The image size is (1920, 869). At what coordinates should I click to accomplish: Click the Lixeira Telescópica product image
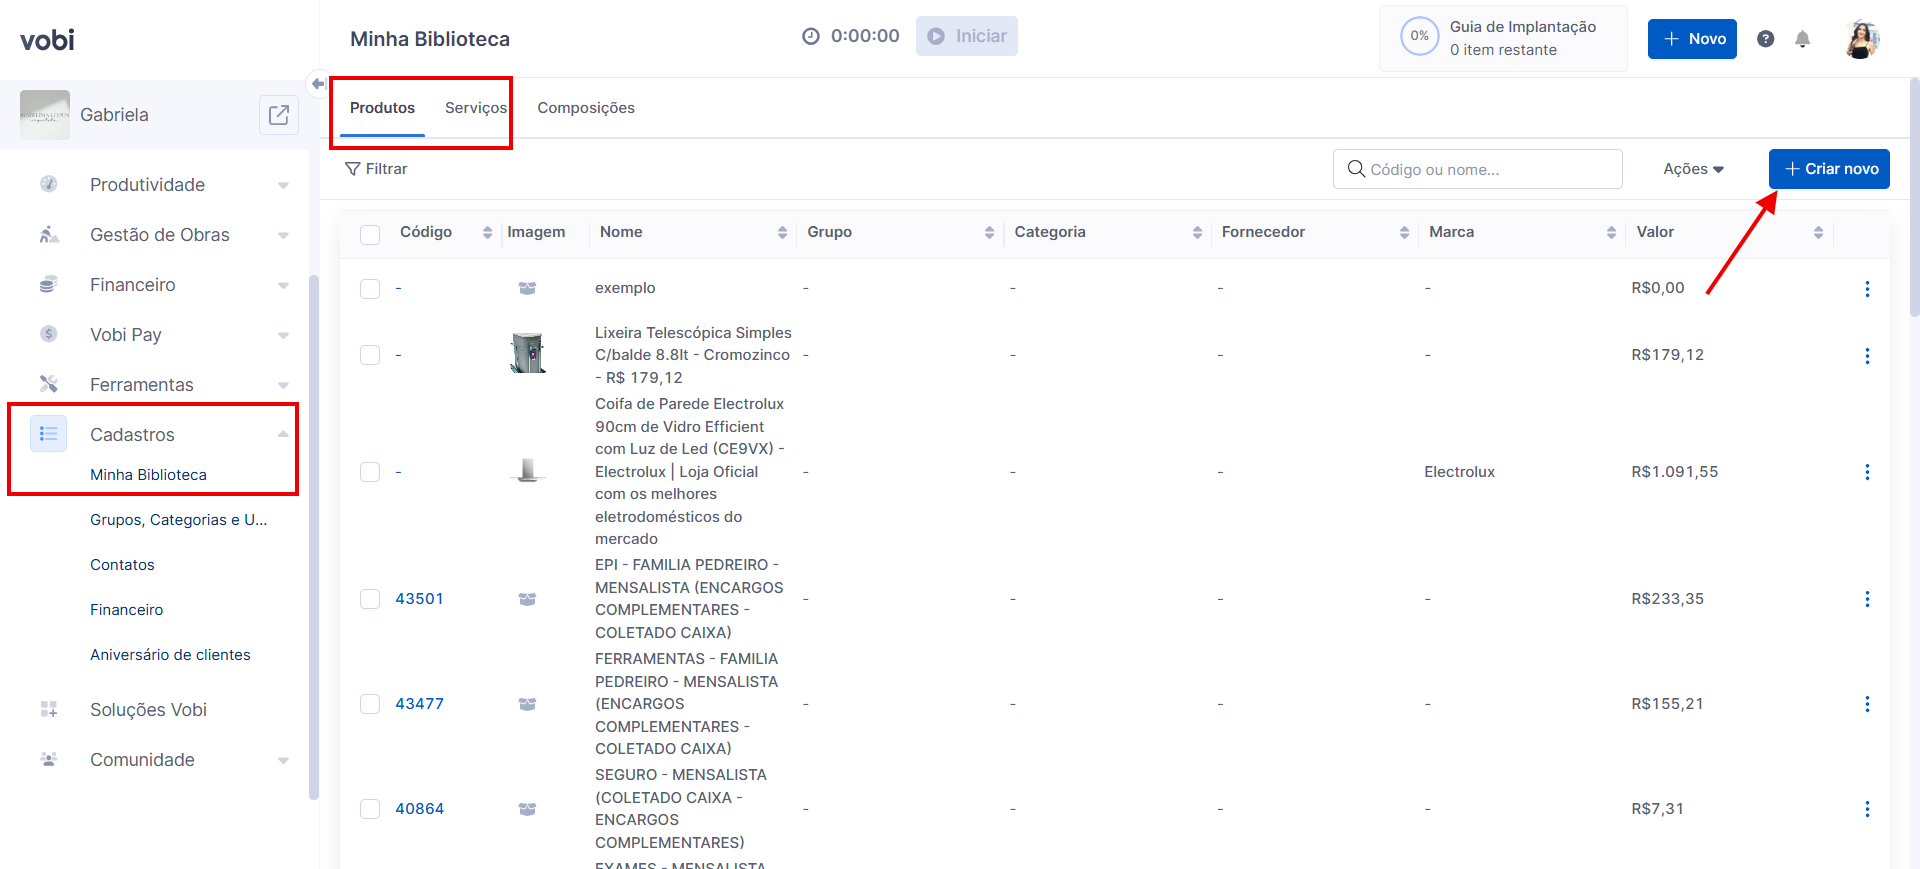pos(527,354)
